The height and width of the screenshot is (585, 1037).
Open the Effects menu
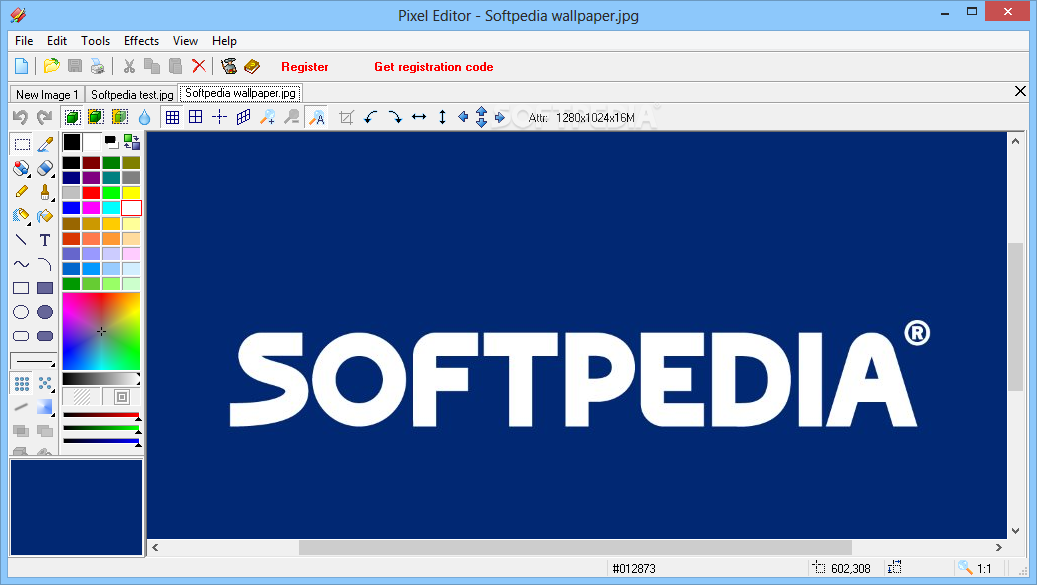tap(142, 41)
